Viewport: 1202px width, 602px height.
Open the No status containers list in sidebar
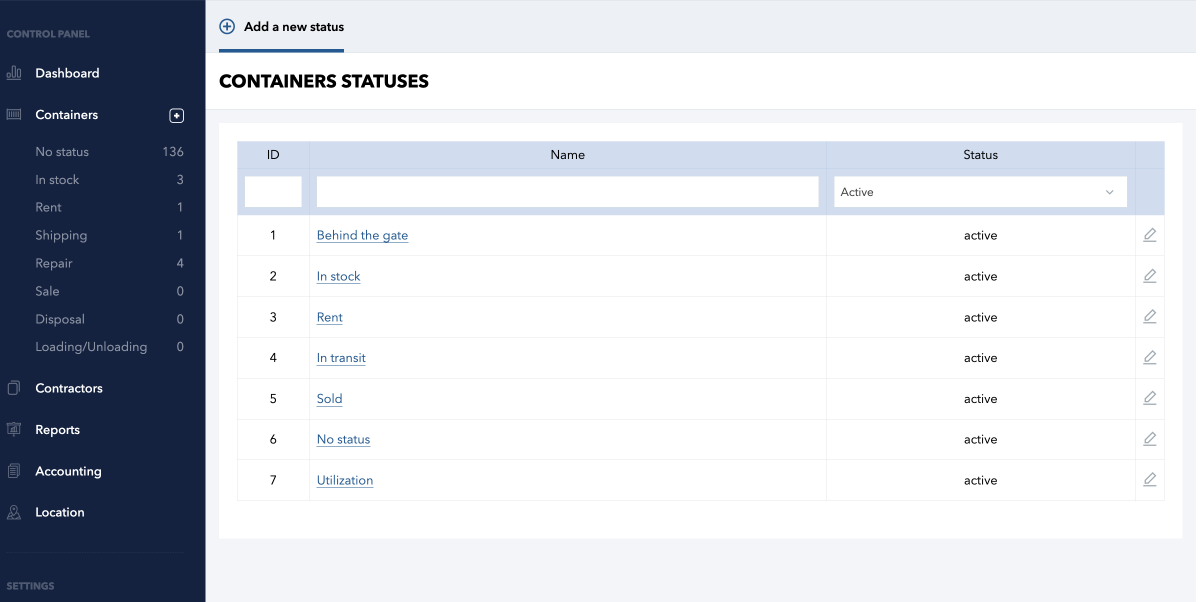point(62,152)
